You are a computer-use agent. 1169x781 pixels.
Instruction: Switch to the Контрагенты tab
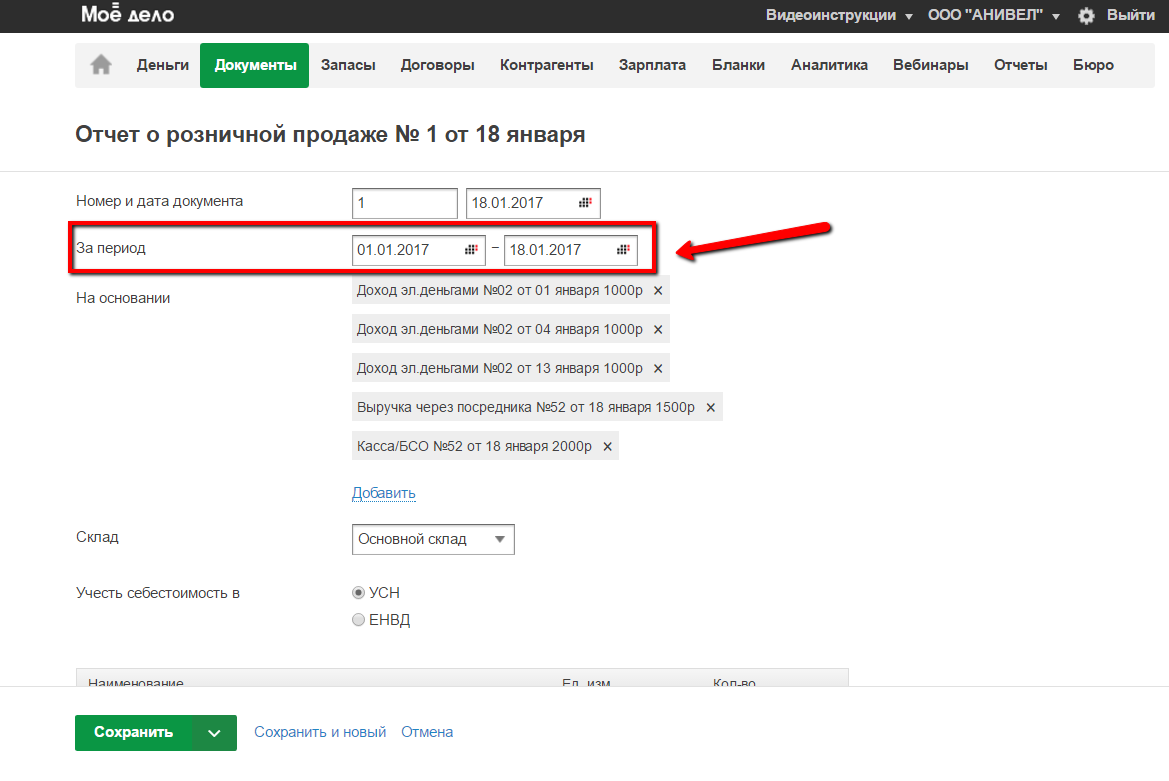tap(546, 65)
